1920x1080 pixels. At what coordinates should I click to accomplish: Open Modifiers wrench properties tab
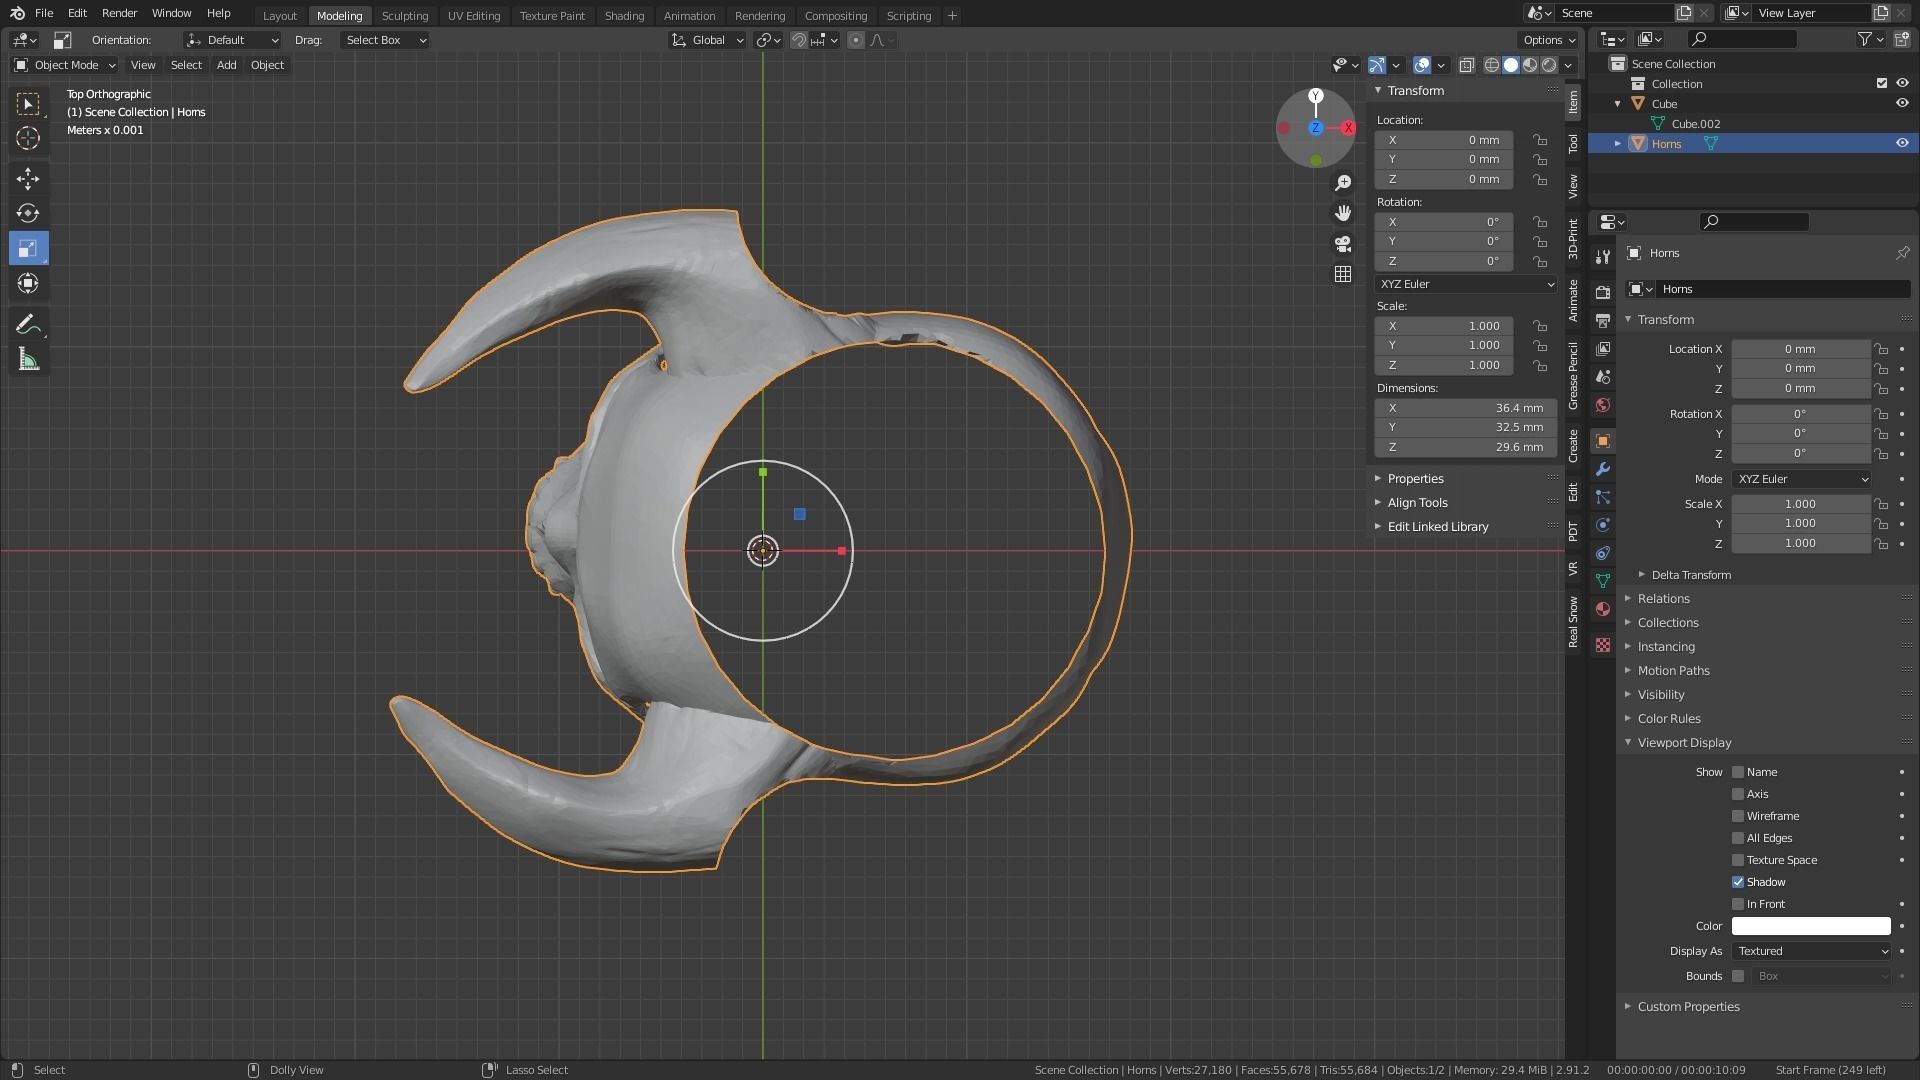coord(1603,469)
